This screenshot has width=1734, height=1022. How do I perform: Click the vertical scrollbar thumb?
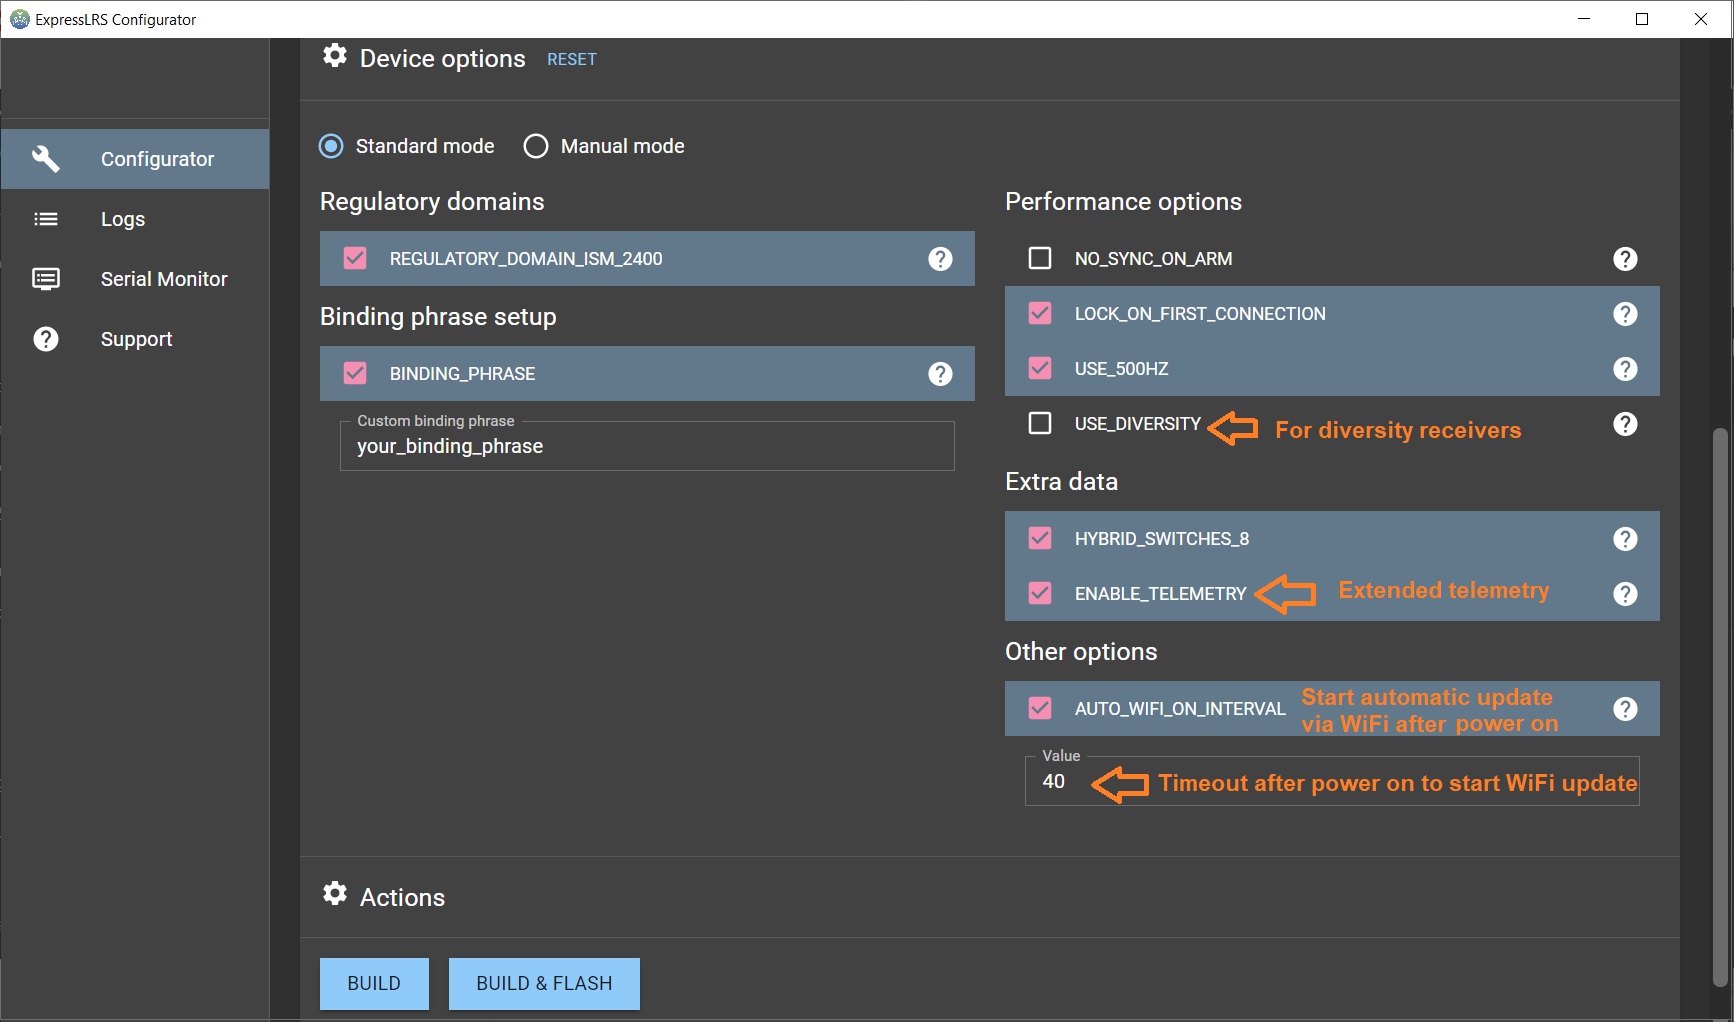pos(1720,708)
